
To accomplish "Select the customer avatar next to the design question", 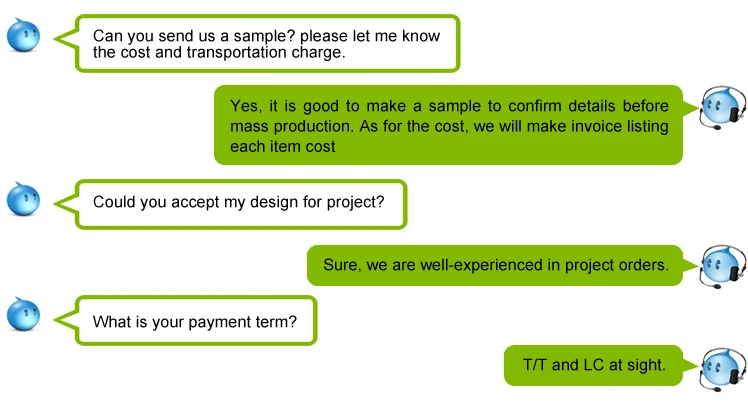I will coord(23,199).
